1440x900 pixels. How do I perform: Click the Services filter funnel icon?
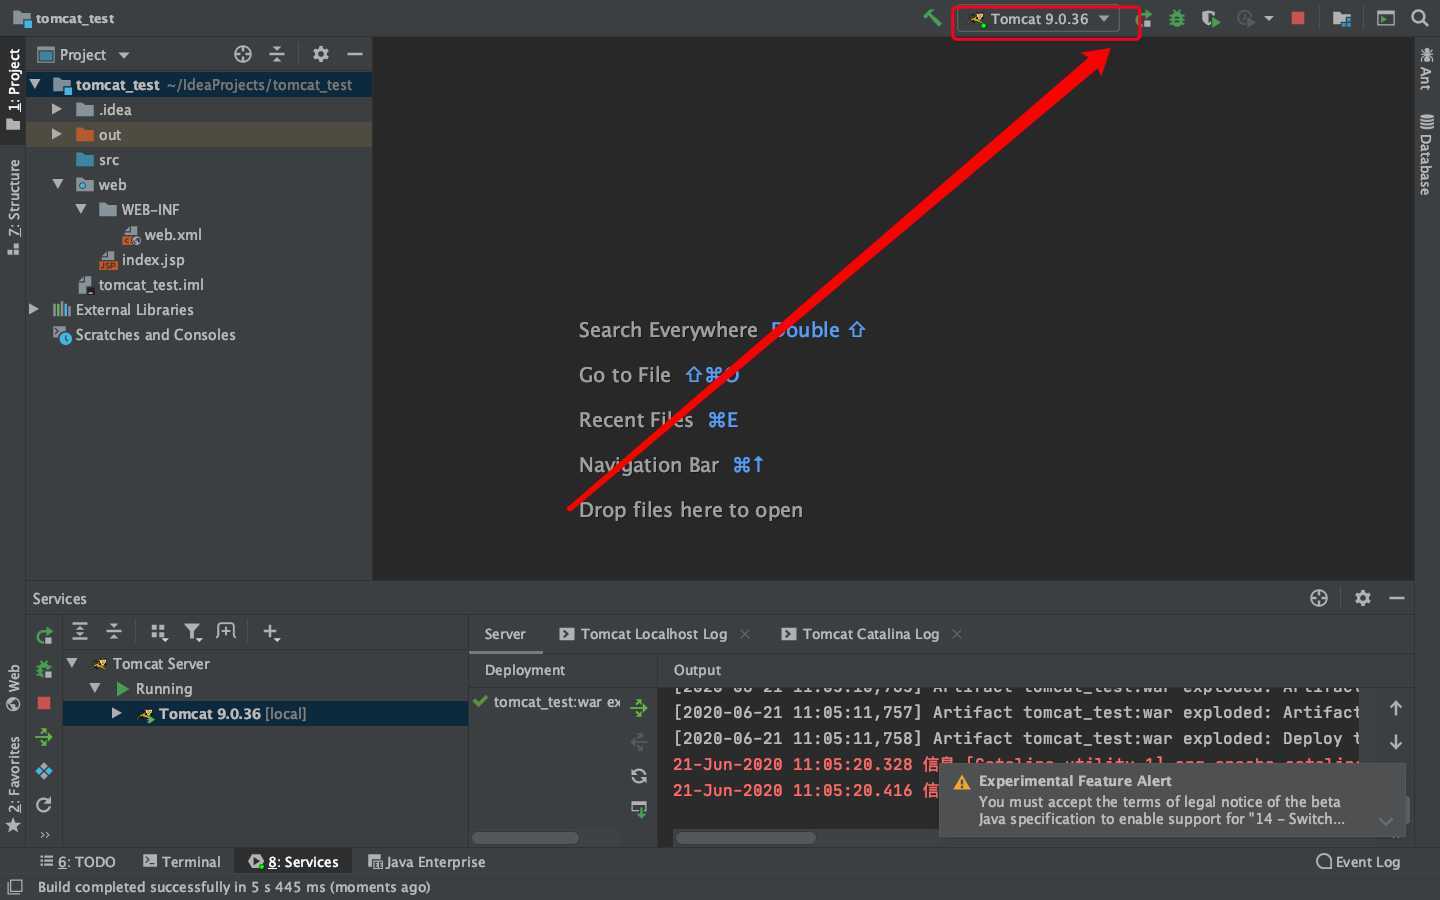tap(192, 632)
